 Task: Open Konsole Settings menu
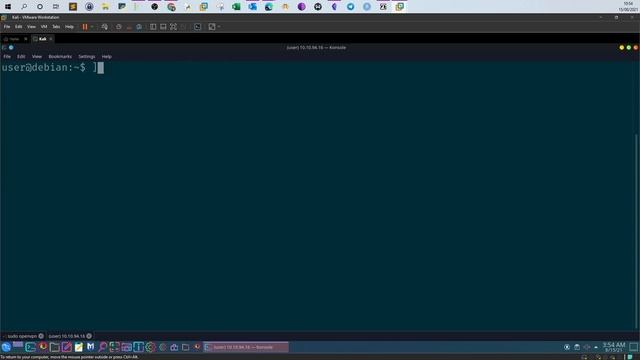click(87, 57)
